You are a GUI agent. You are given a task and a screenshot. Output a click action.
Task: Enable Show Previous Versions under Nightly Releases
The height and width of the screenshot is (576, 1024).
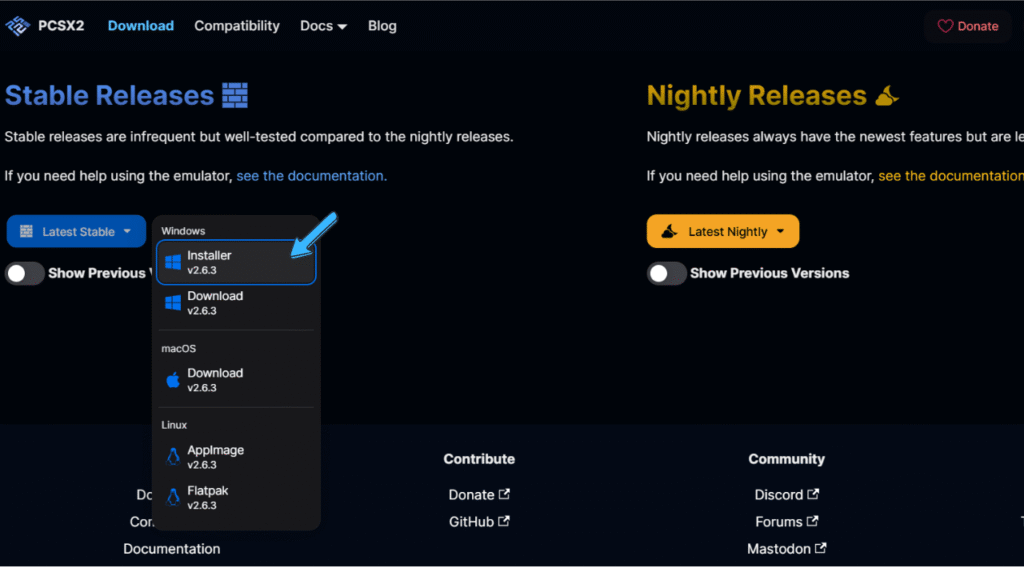coord(666,272)
